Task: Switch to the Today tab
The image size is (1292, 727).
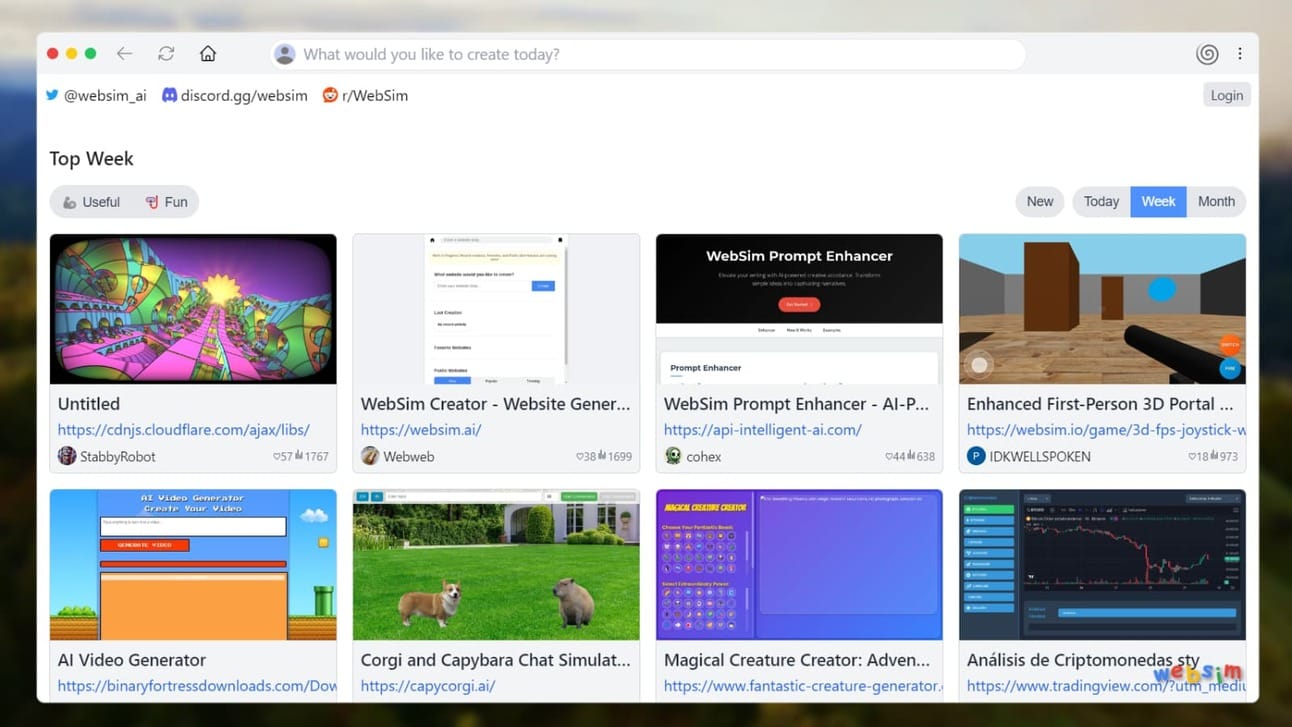Action: 1101,201
